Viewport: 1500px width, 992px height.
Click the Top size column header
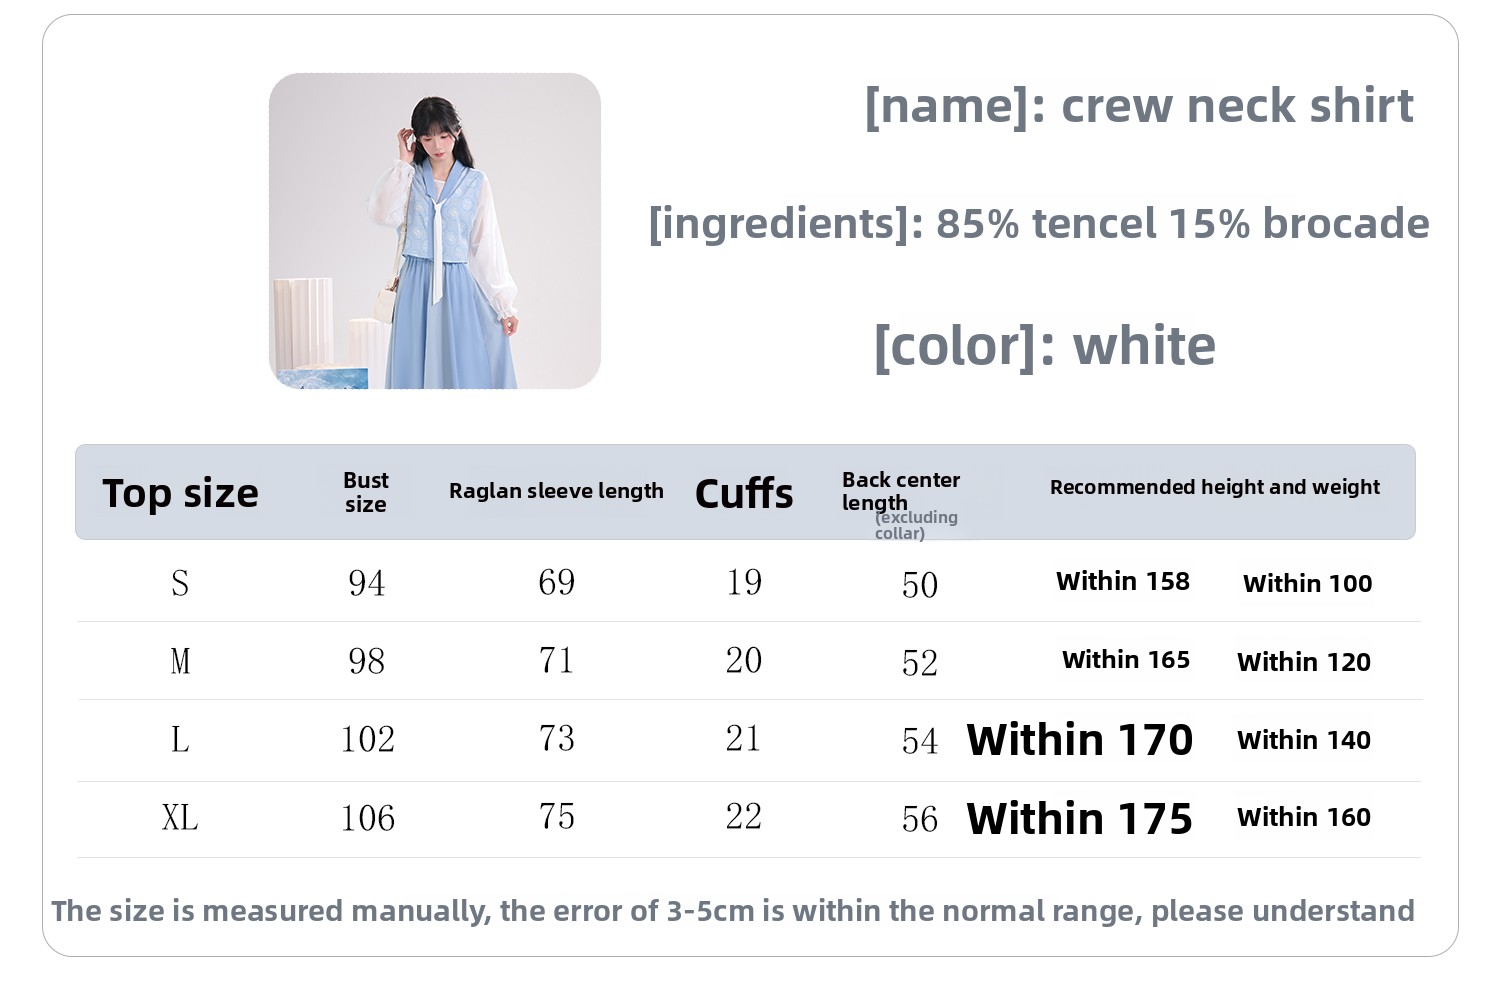pyautogui.click(x=180, y=493)
